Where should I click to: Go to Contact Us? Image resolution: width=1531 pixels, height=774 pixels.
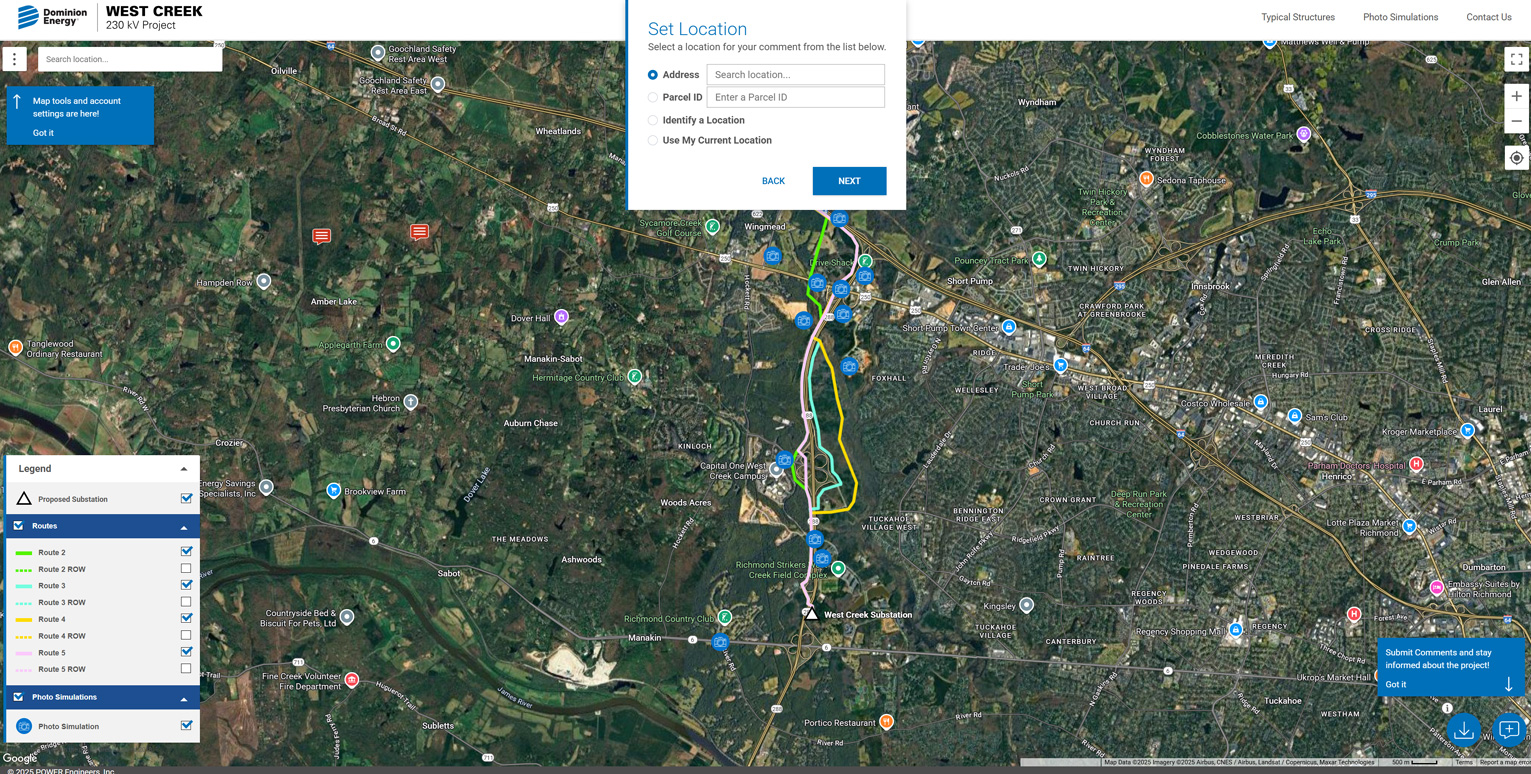1488,17
